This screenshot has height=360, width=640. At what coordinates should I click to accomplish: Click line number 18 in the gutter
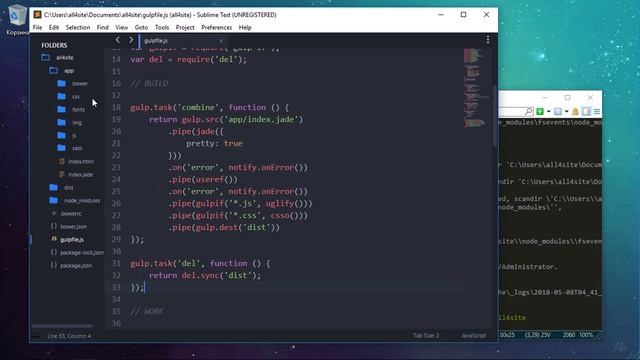point(116,107)
